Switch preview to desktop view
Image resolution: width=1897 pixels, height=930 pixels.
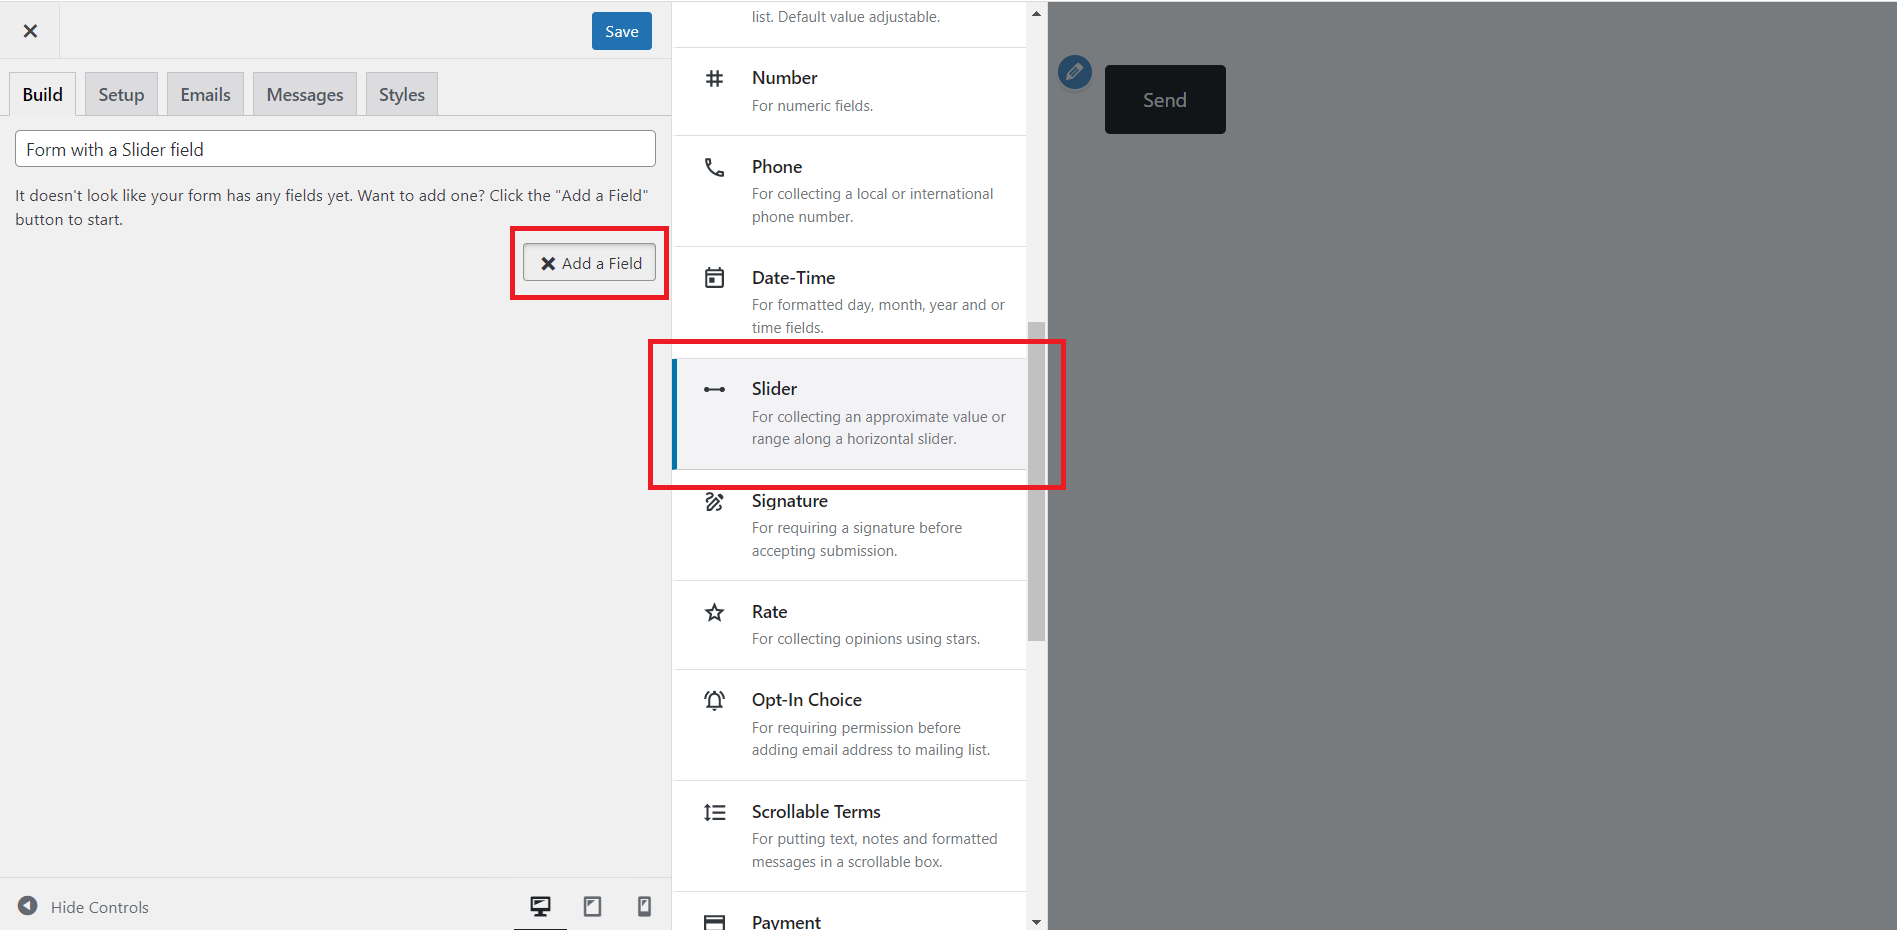(x=541, y=906)
